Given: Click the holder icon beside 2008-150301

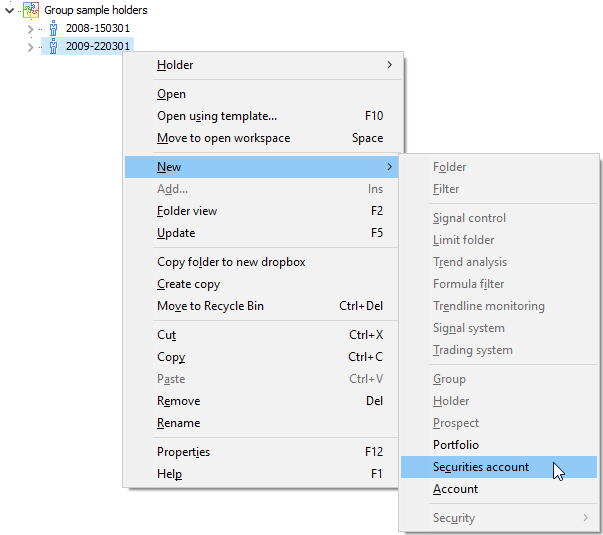Looking at the screenshot, I should click(x=53, y=28).
